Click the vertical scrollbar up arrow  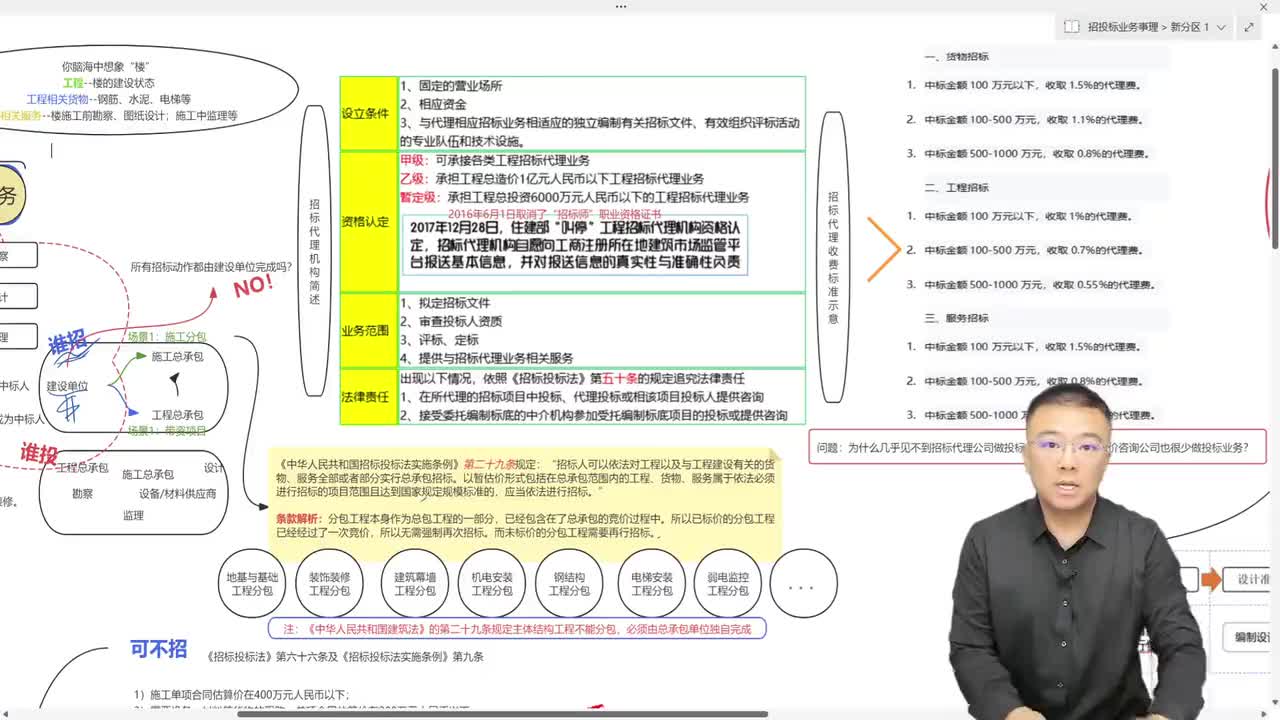coord(1274,49)
